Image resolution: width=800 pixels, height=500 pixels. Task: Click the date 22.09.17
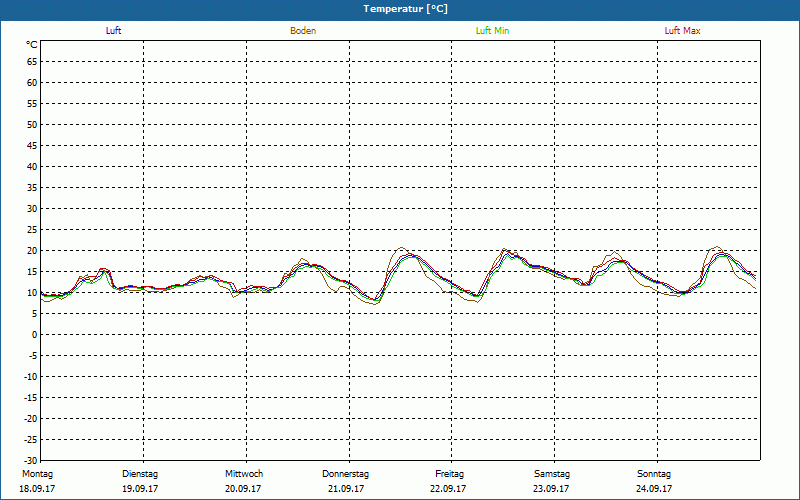point(448,489)
